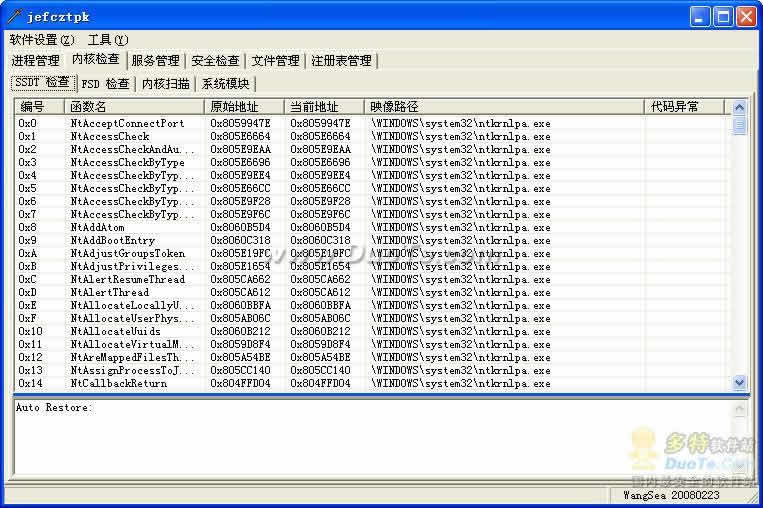Sort by the 当前地址 column header

tap(324, 107)
